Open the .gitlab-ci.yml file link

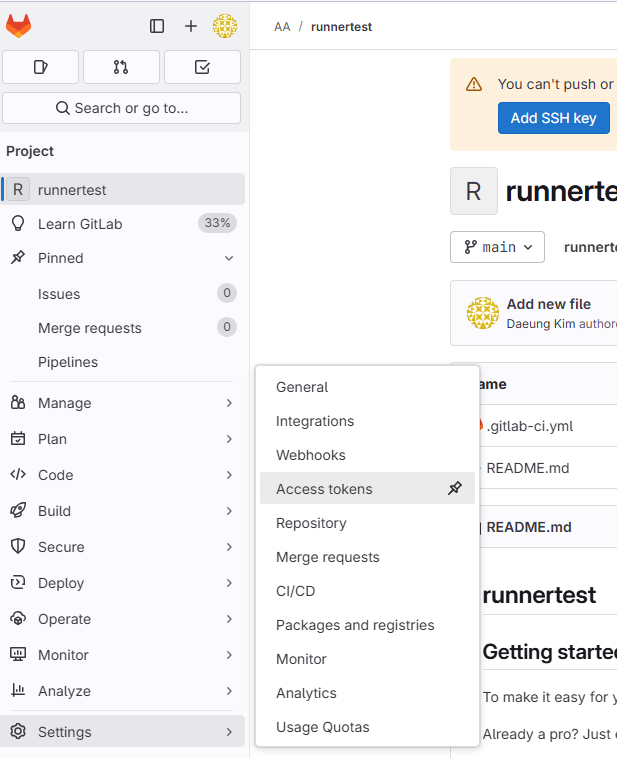click(529, 426)
